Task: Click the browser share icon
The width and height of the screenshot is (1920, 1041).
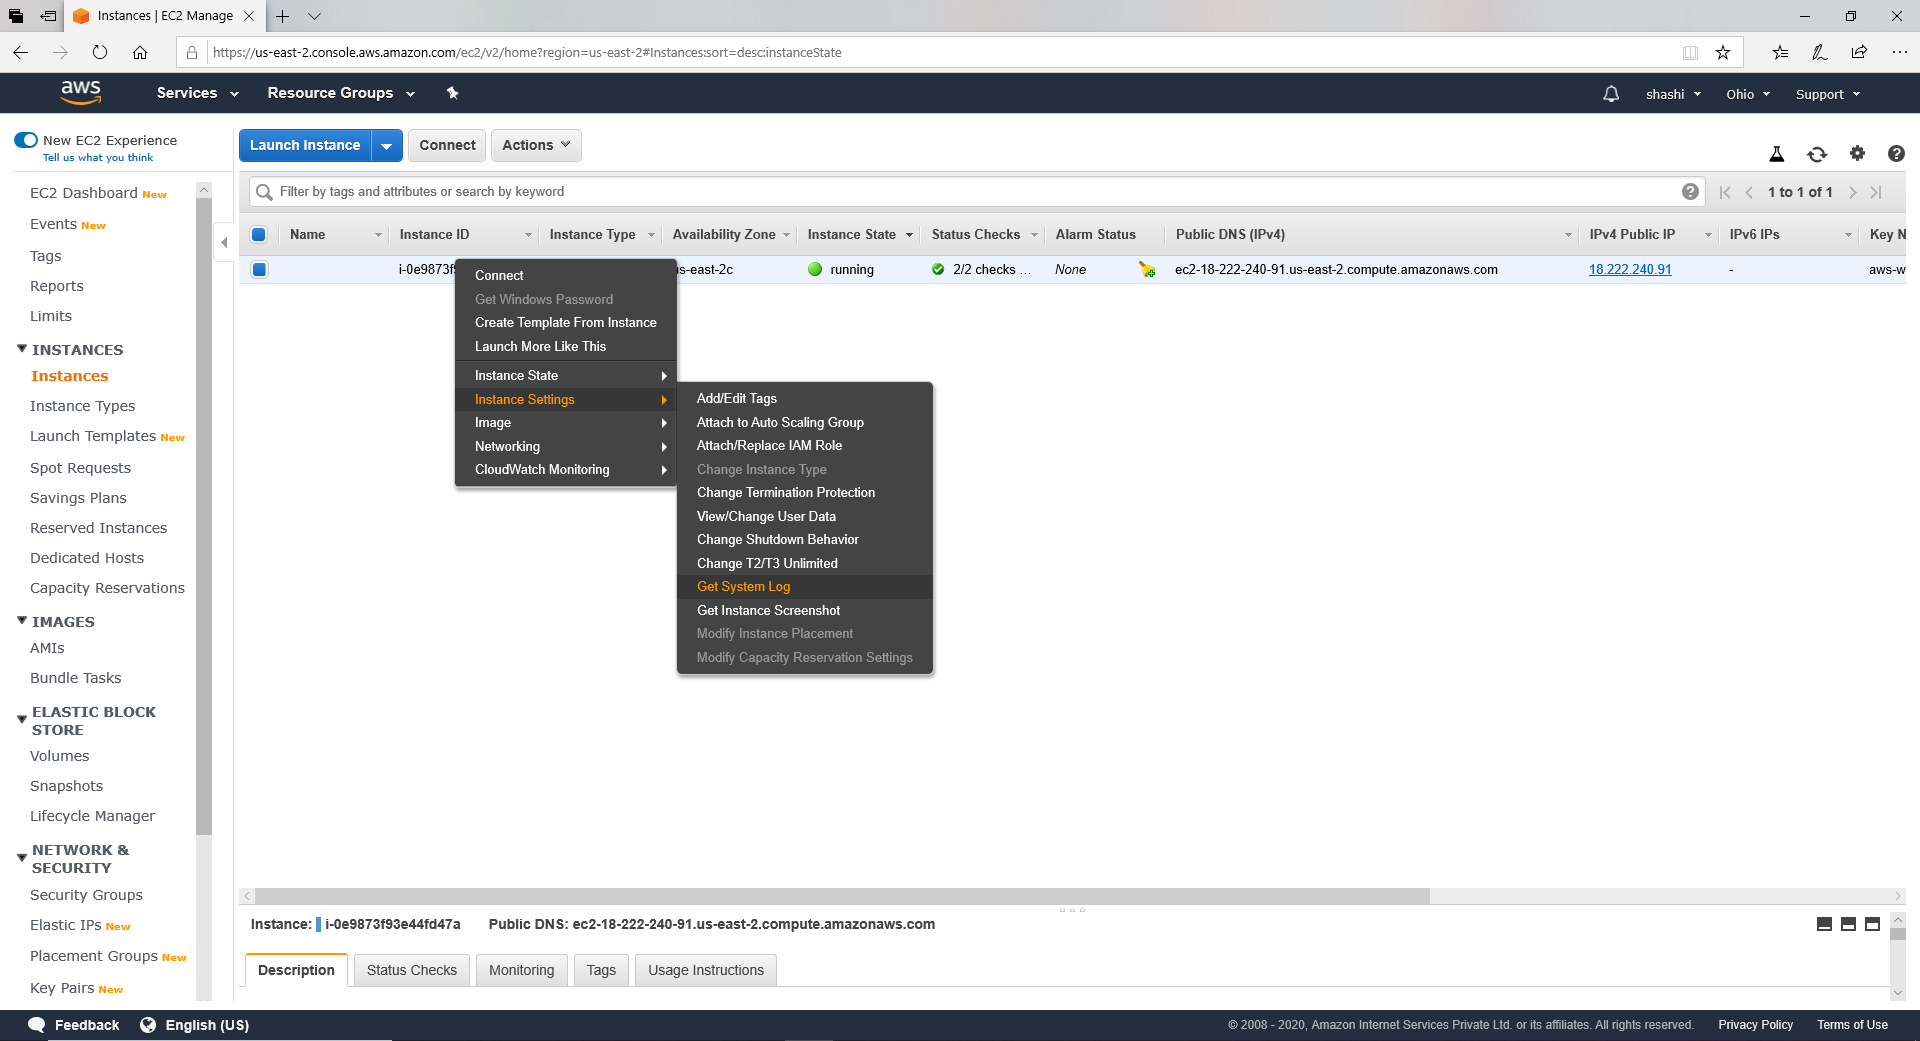Action: [1859, 52]
